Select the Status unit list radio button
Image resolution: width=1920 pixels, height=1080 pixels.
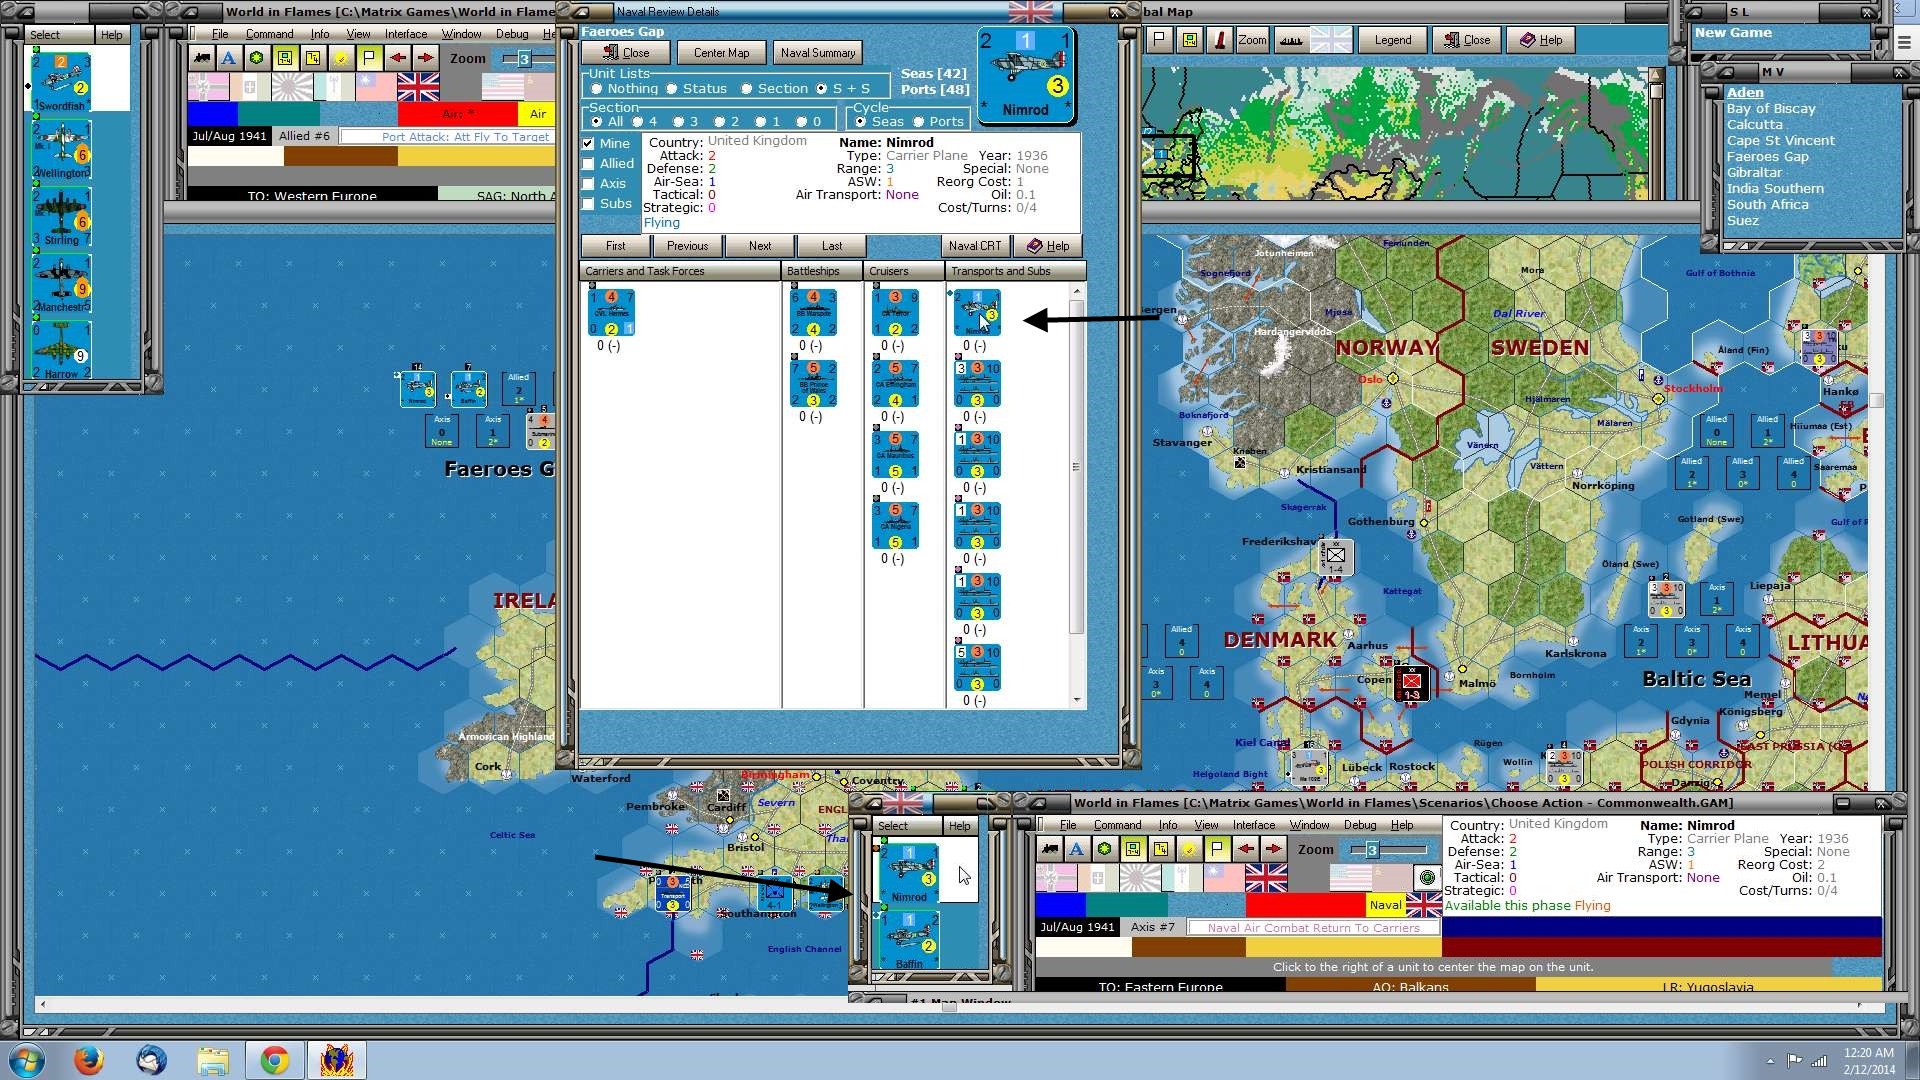point(673,89)
